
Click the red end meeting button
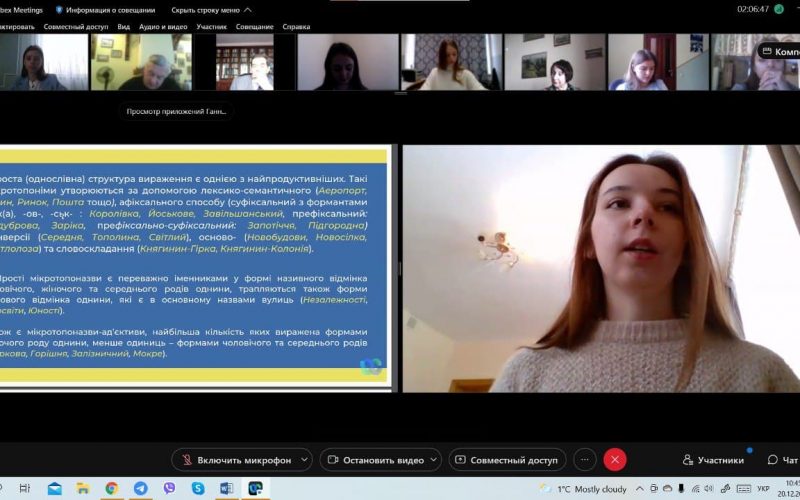pos(615,460)
